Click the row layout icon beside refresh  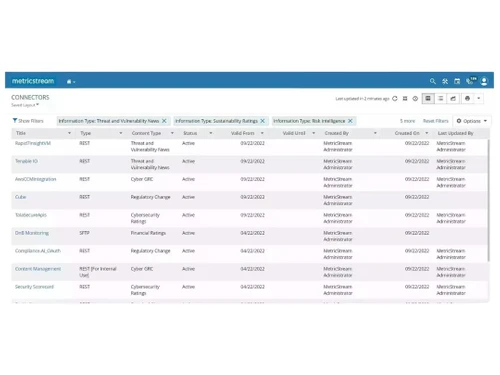pos(405,98)
